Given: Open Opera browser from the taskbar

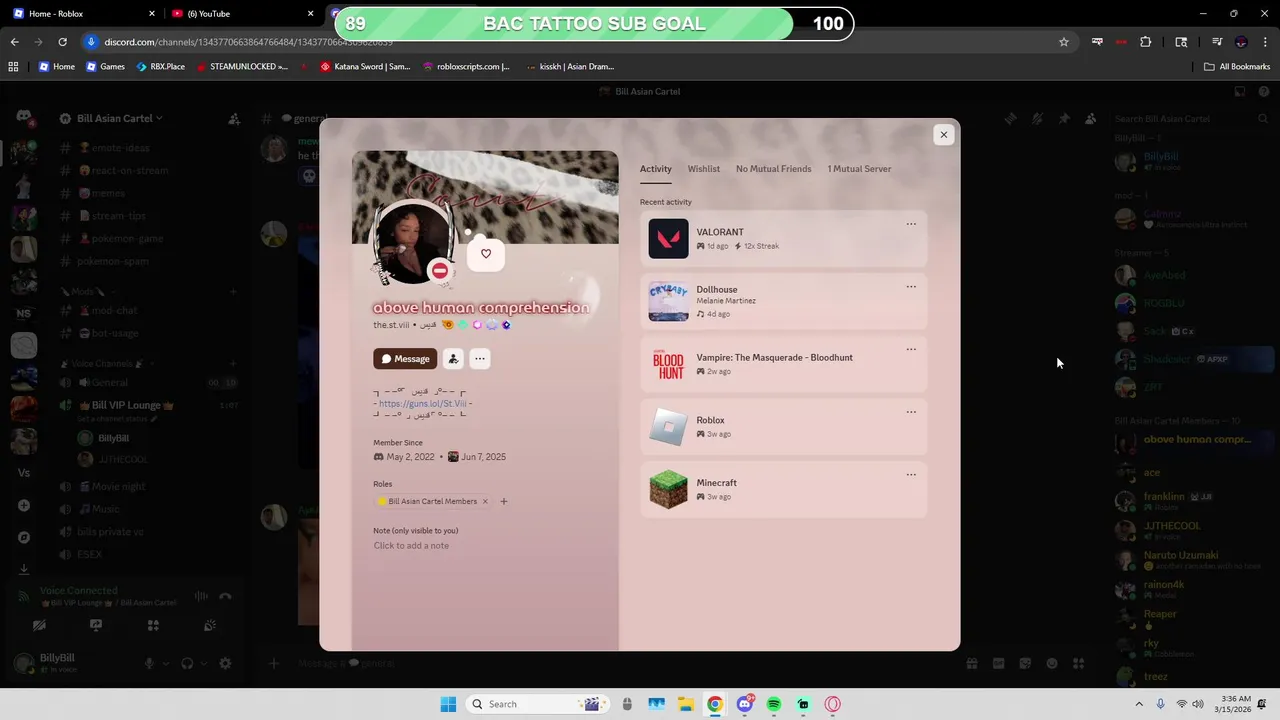Looking at the screenshot, I should click(x=833, y=704).
